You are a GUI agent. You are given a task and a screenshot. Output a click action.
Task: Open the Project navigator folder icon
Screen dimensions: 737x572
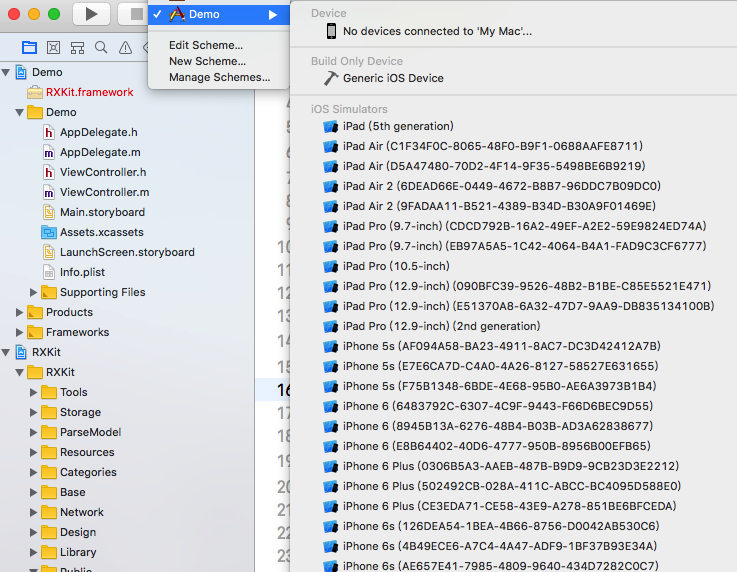point(29,47)
